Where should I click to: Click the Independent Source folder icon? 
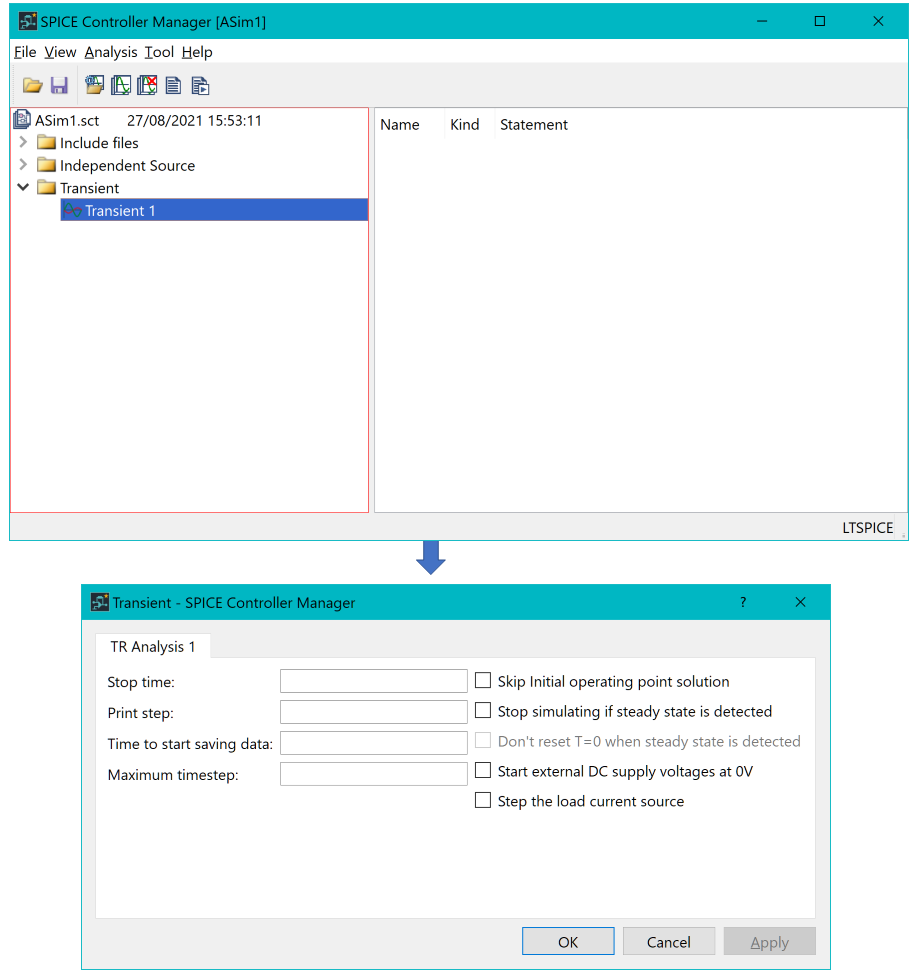coord(47,165)
